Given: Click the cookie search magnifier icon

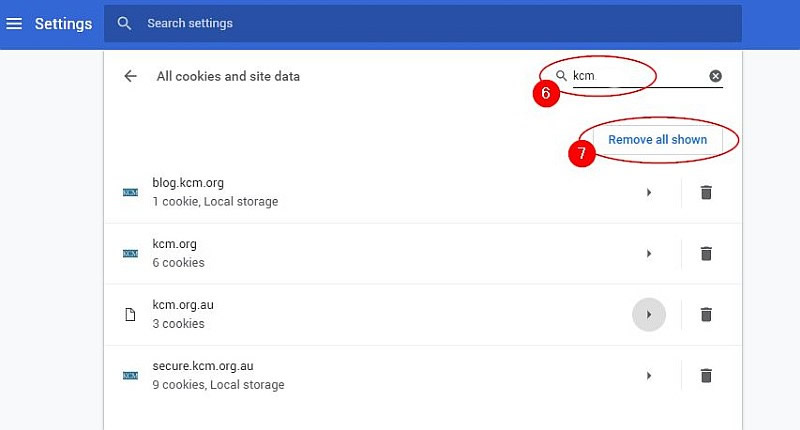Looking at the screenshot, I should [561, 76].
